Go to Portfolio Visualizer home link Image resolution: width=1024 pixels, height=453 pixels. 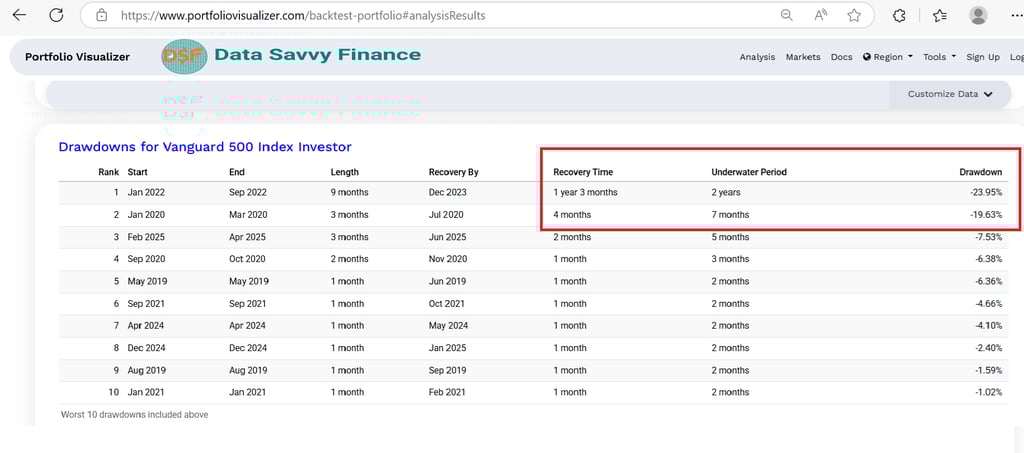click(x=77, y=57)
